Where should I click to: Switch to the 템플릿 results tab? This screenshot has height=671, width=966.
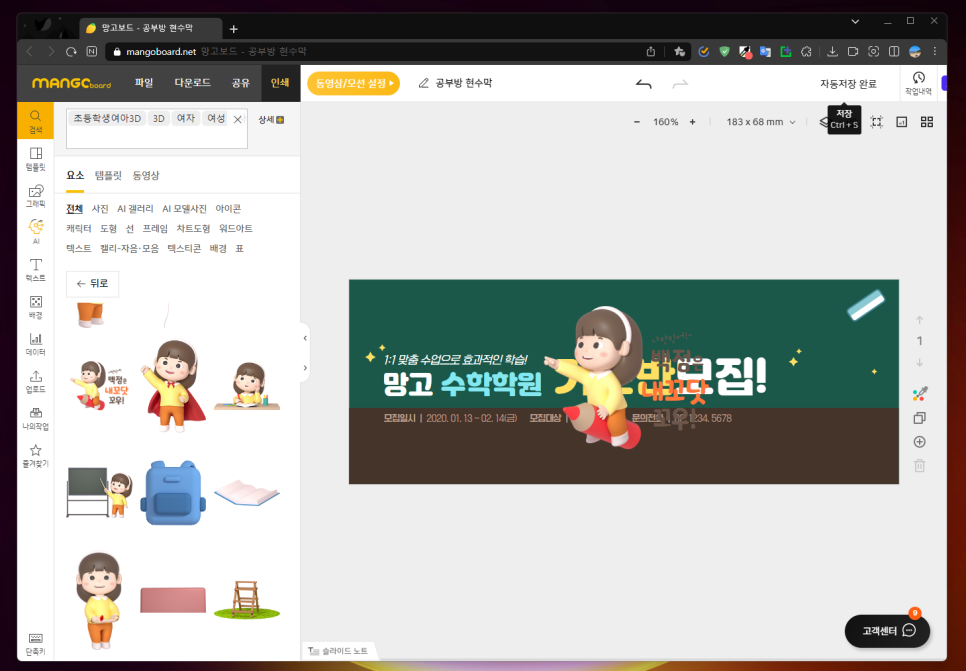[x=108, y=175]
